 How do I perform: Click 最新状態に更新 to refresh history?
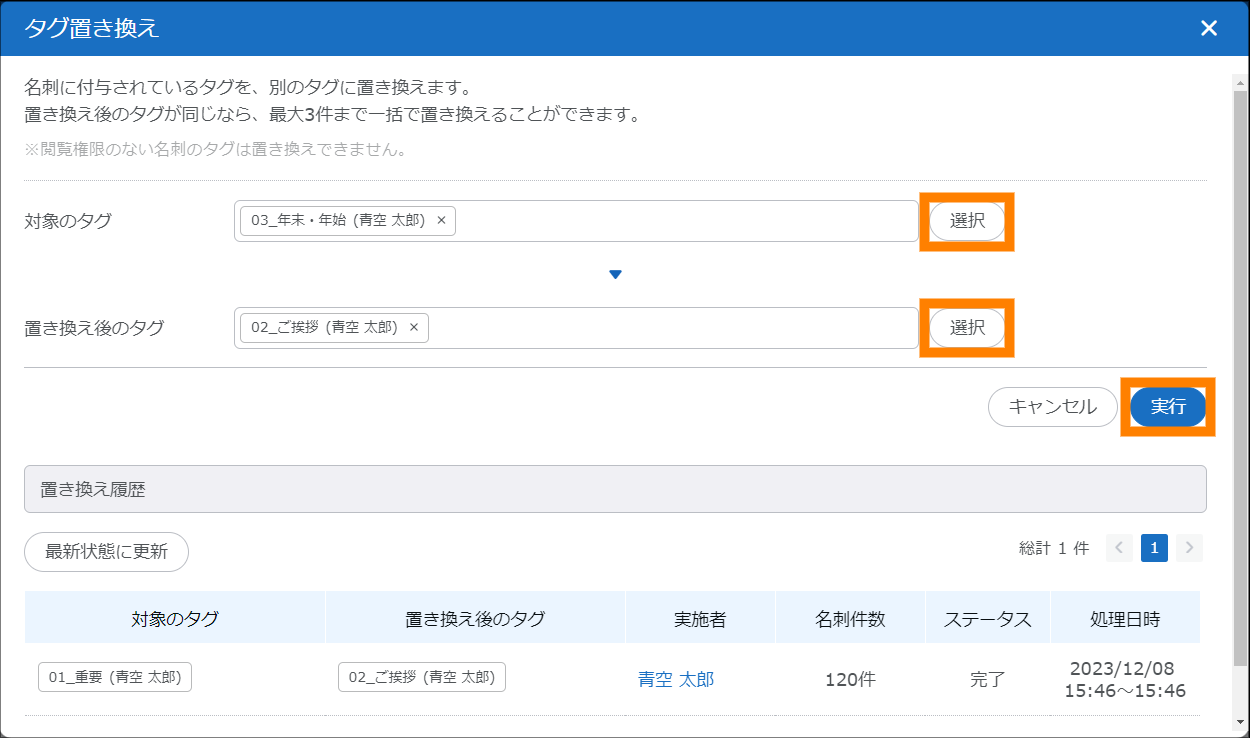coord(106,552)
